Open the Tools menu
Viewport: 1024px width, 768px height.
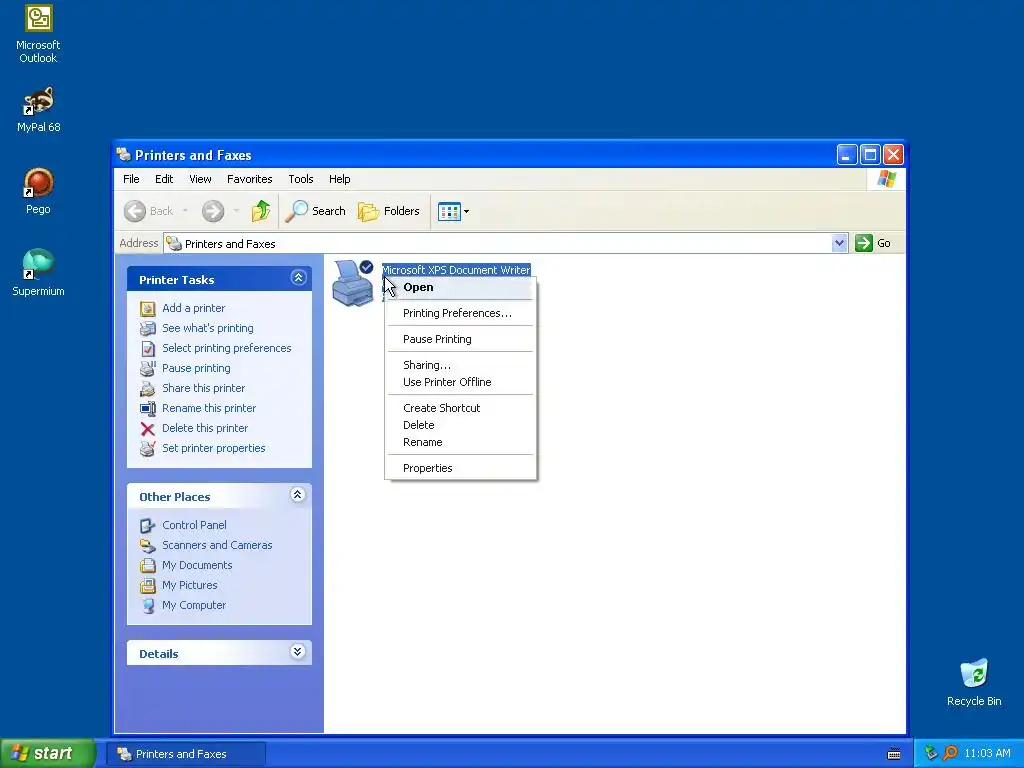pos(301,179)
